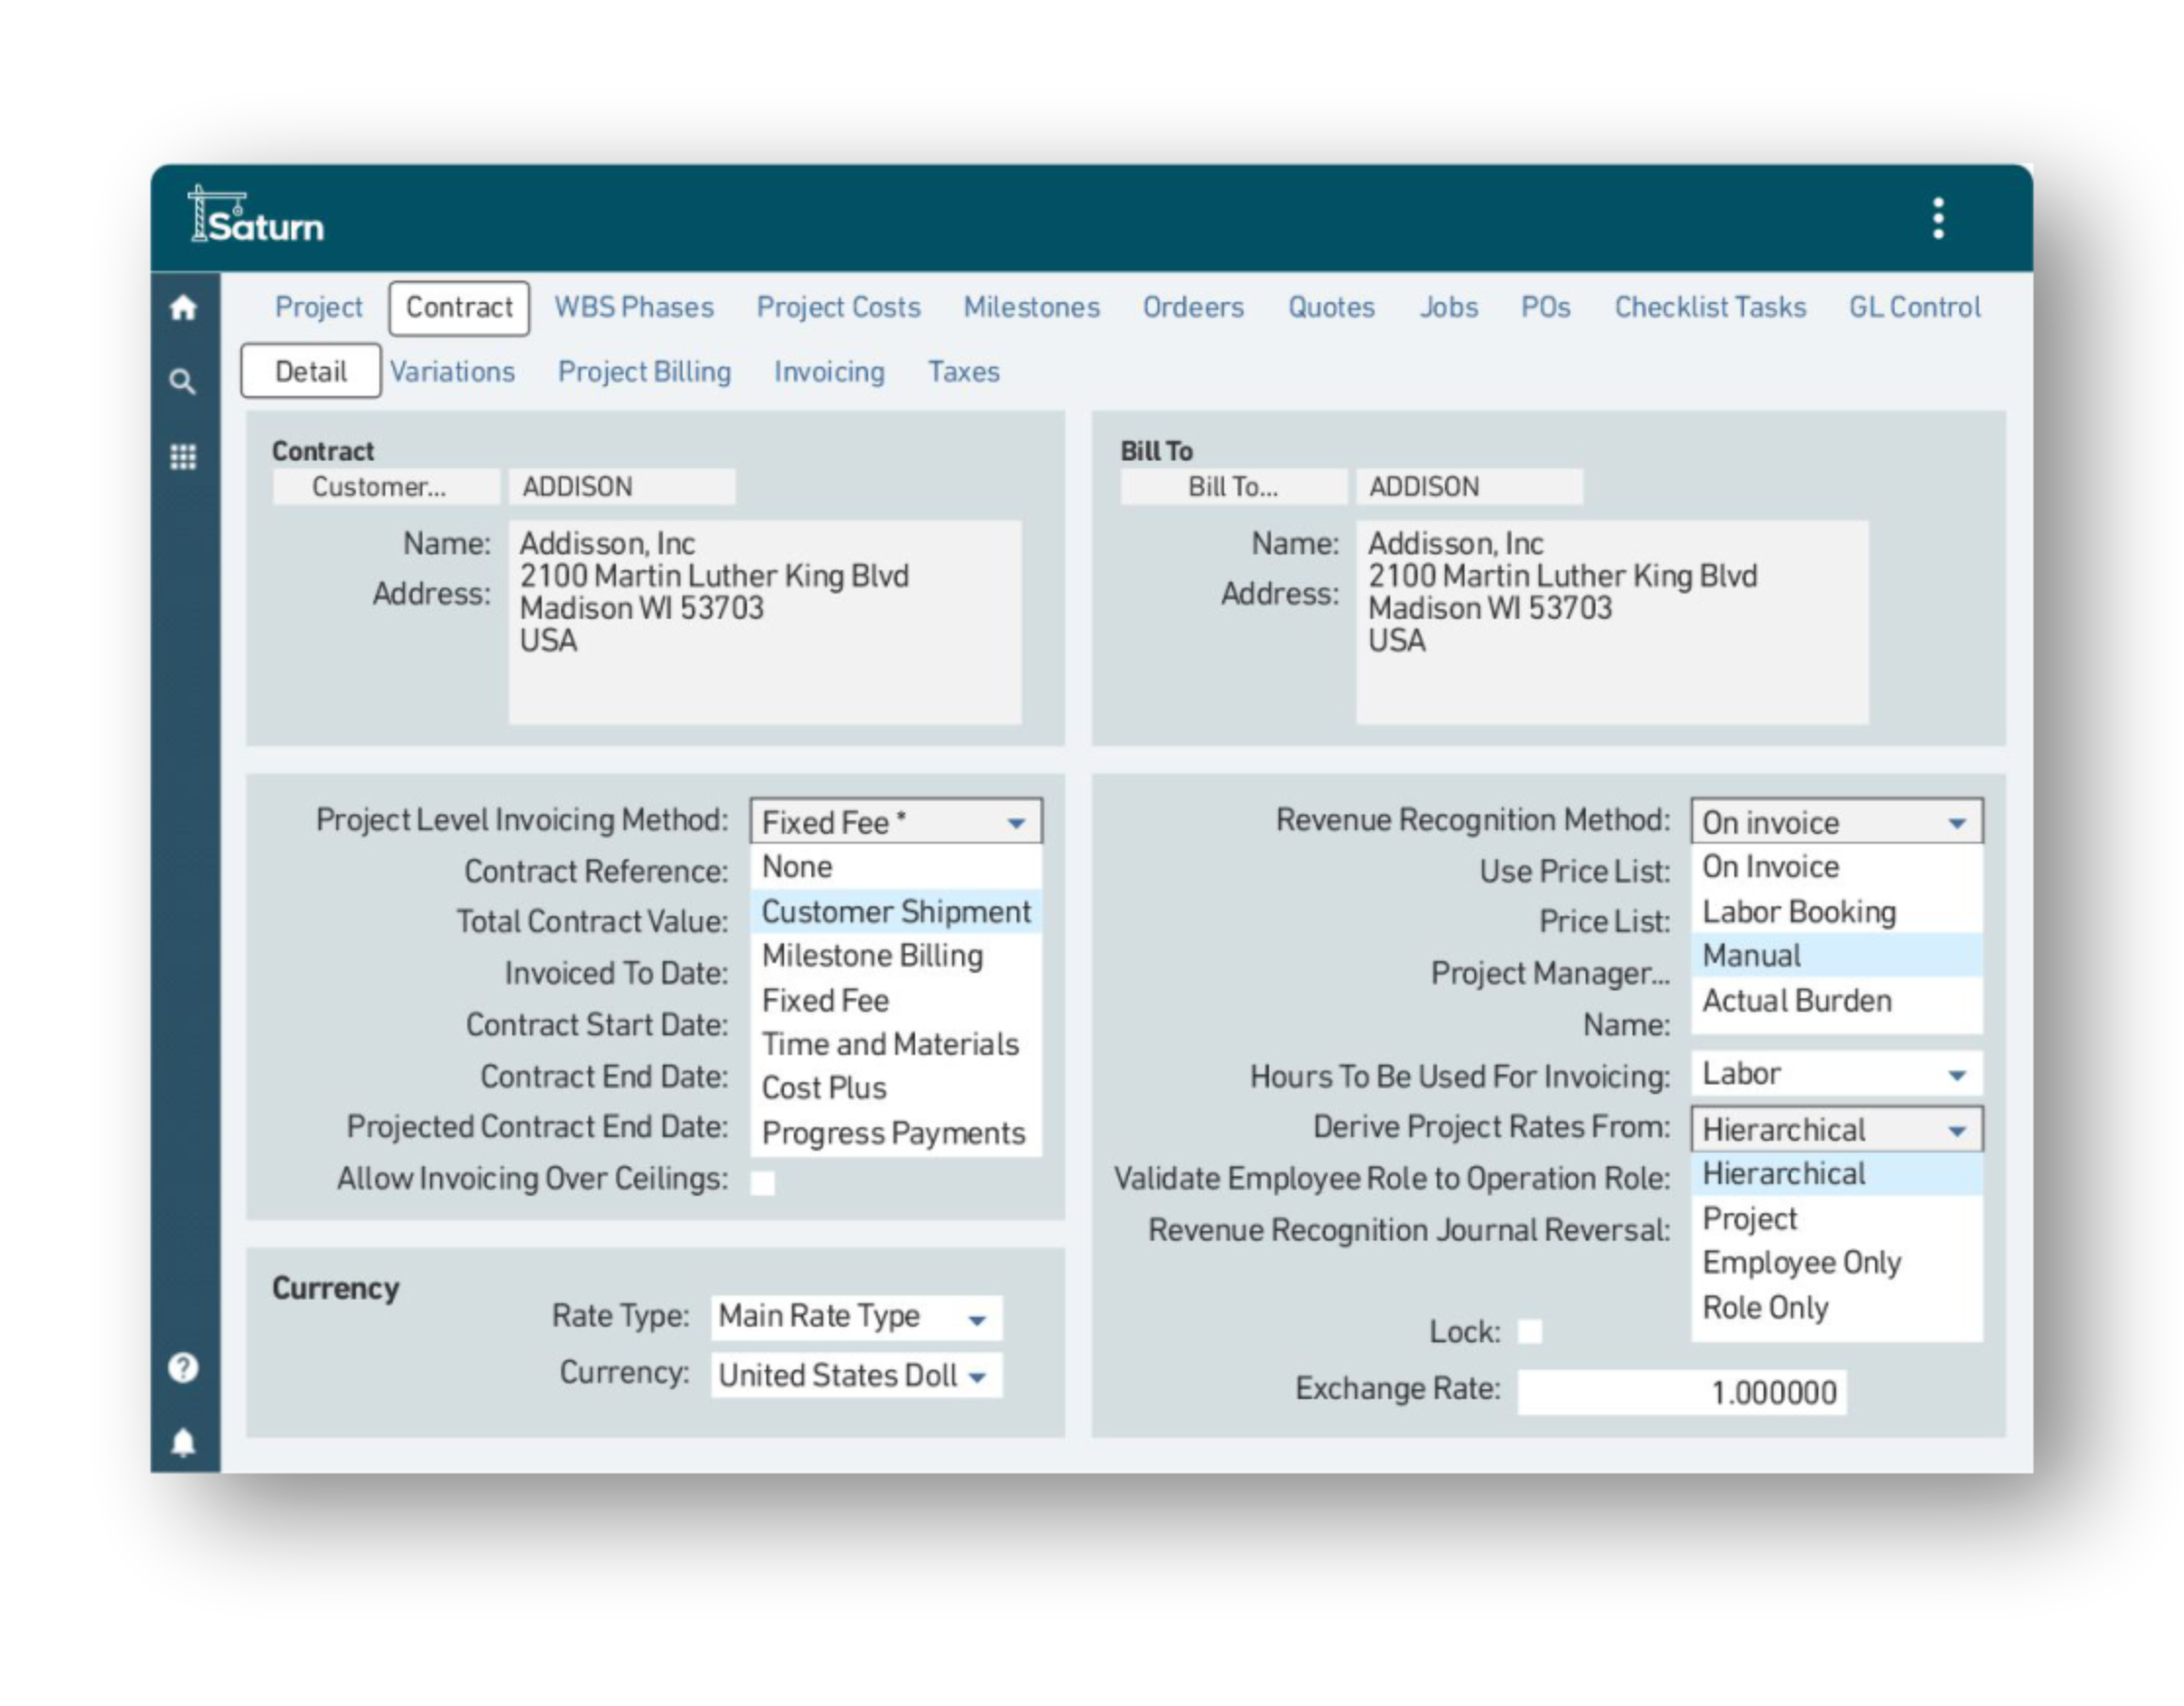Switch to the WBS Phases tab
2184x1706 pixels.
(x=634, y=307)
